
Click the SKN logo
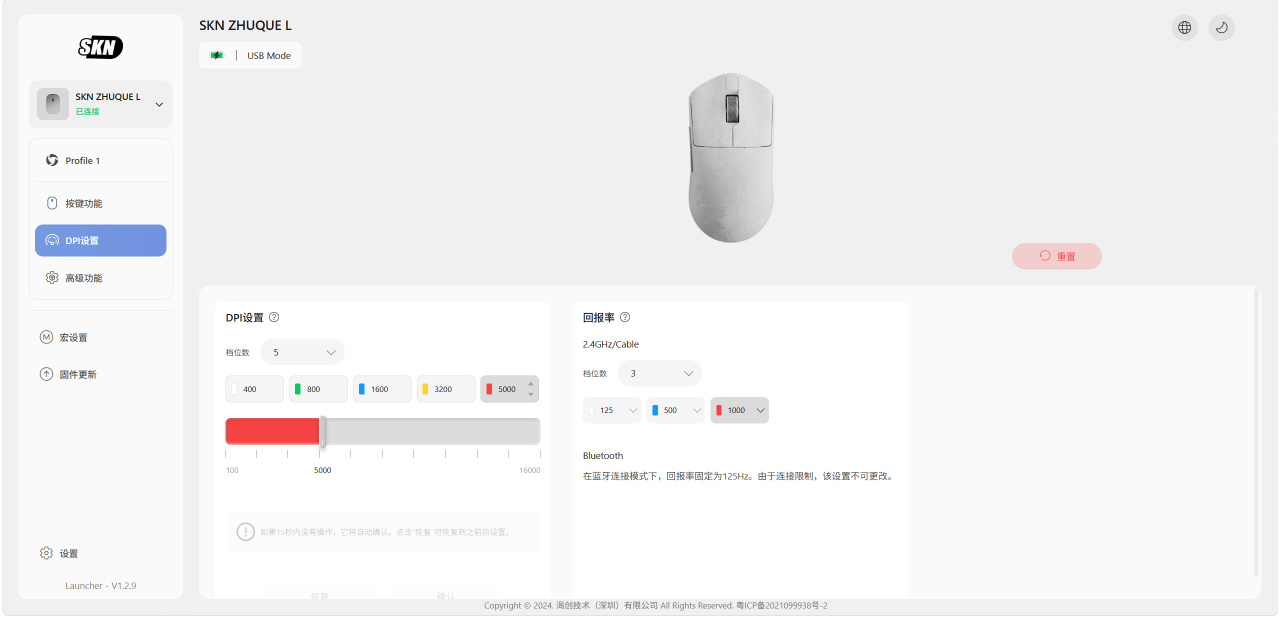(x=100, y=47)
